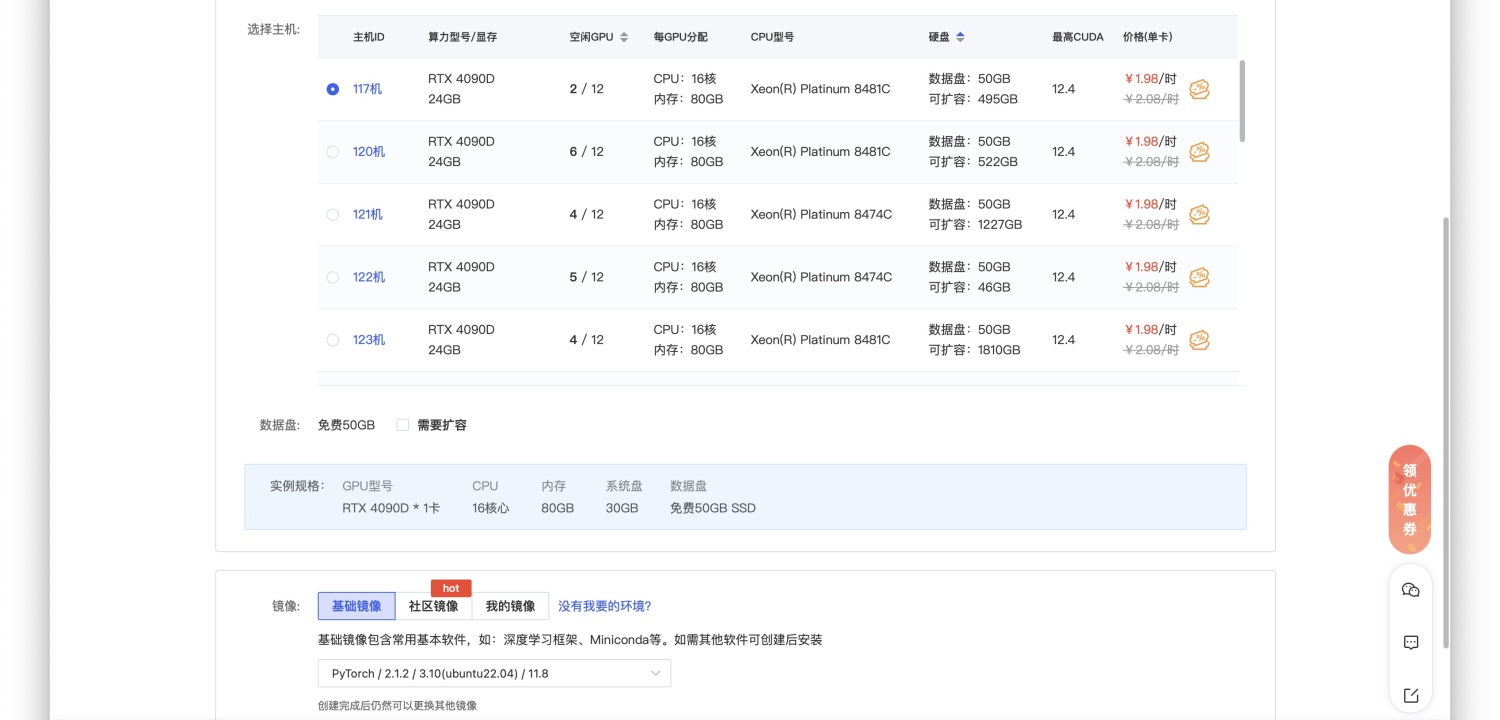Open the 117机 host ID link
The image size is (1500, 720).
(367, 89)
